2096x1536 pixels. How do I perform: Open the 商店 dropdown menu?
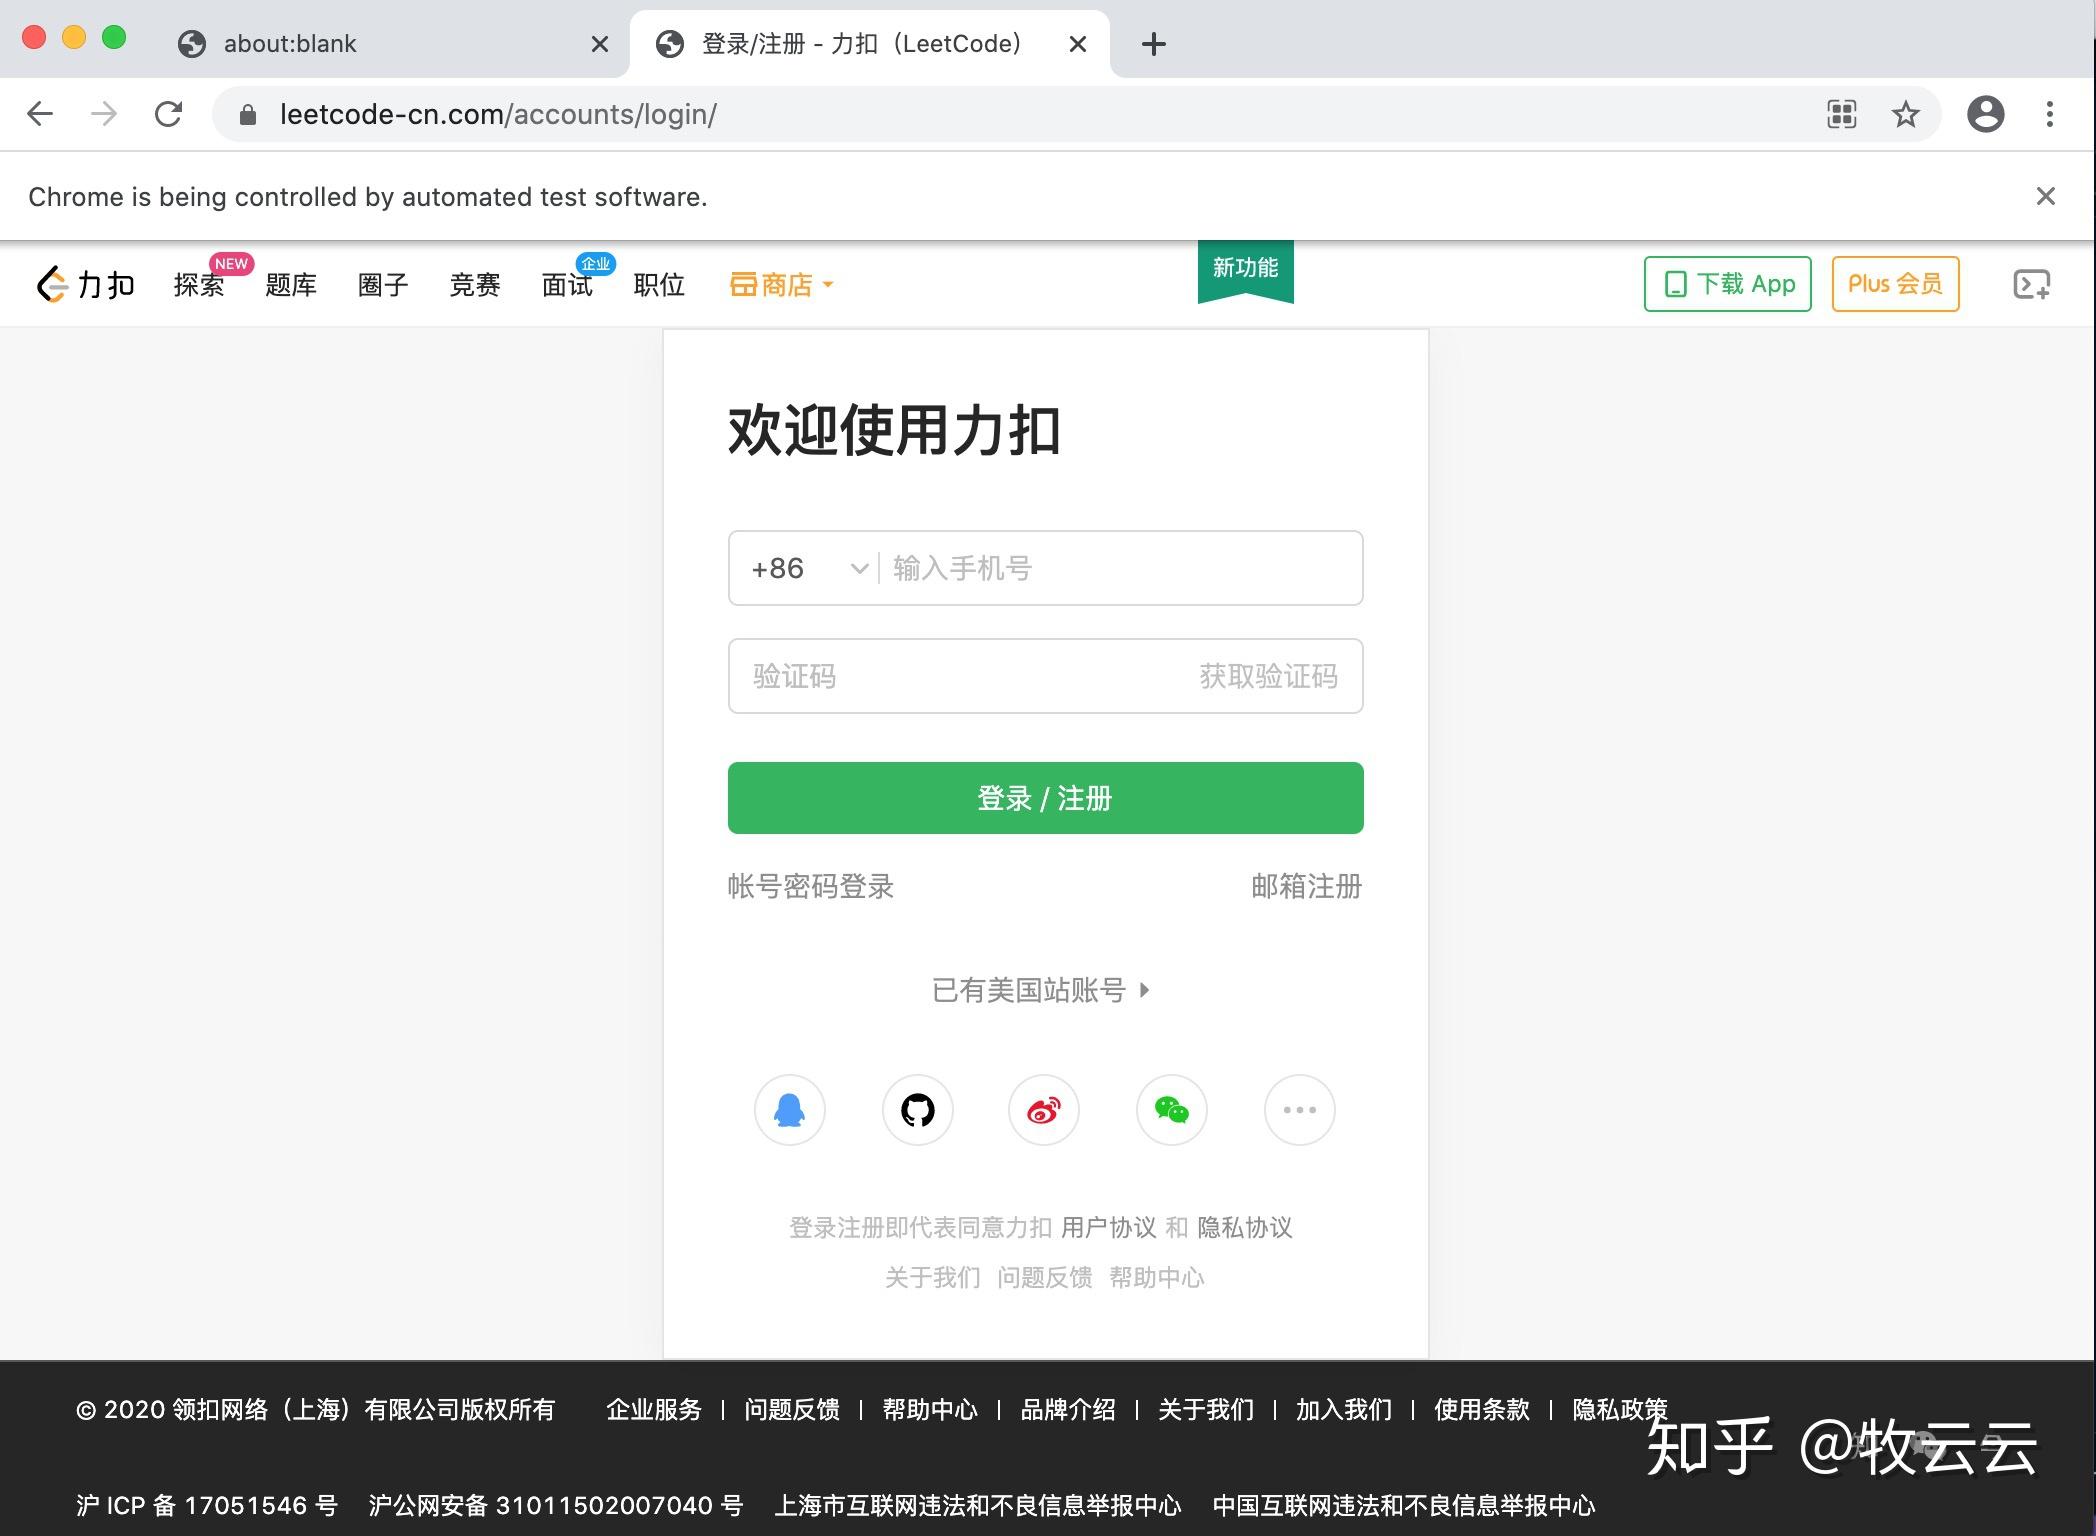click(x=781, y=285)
